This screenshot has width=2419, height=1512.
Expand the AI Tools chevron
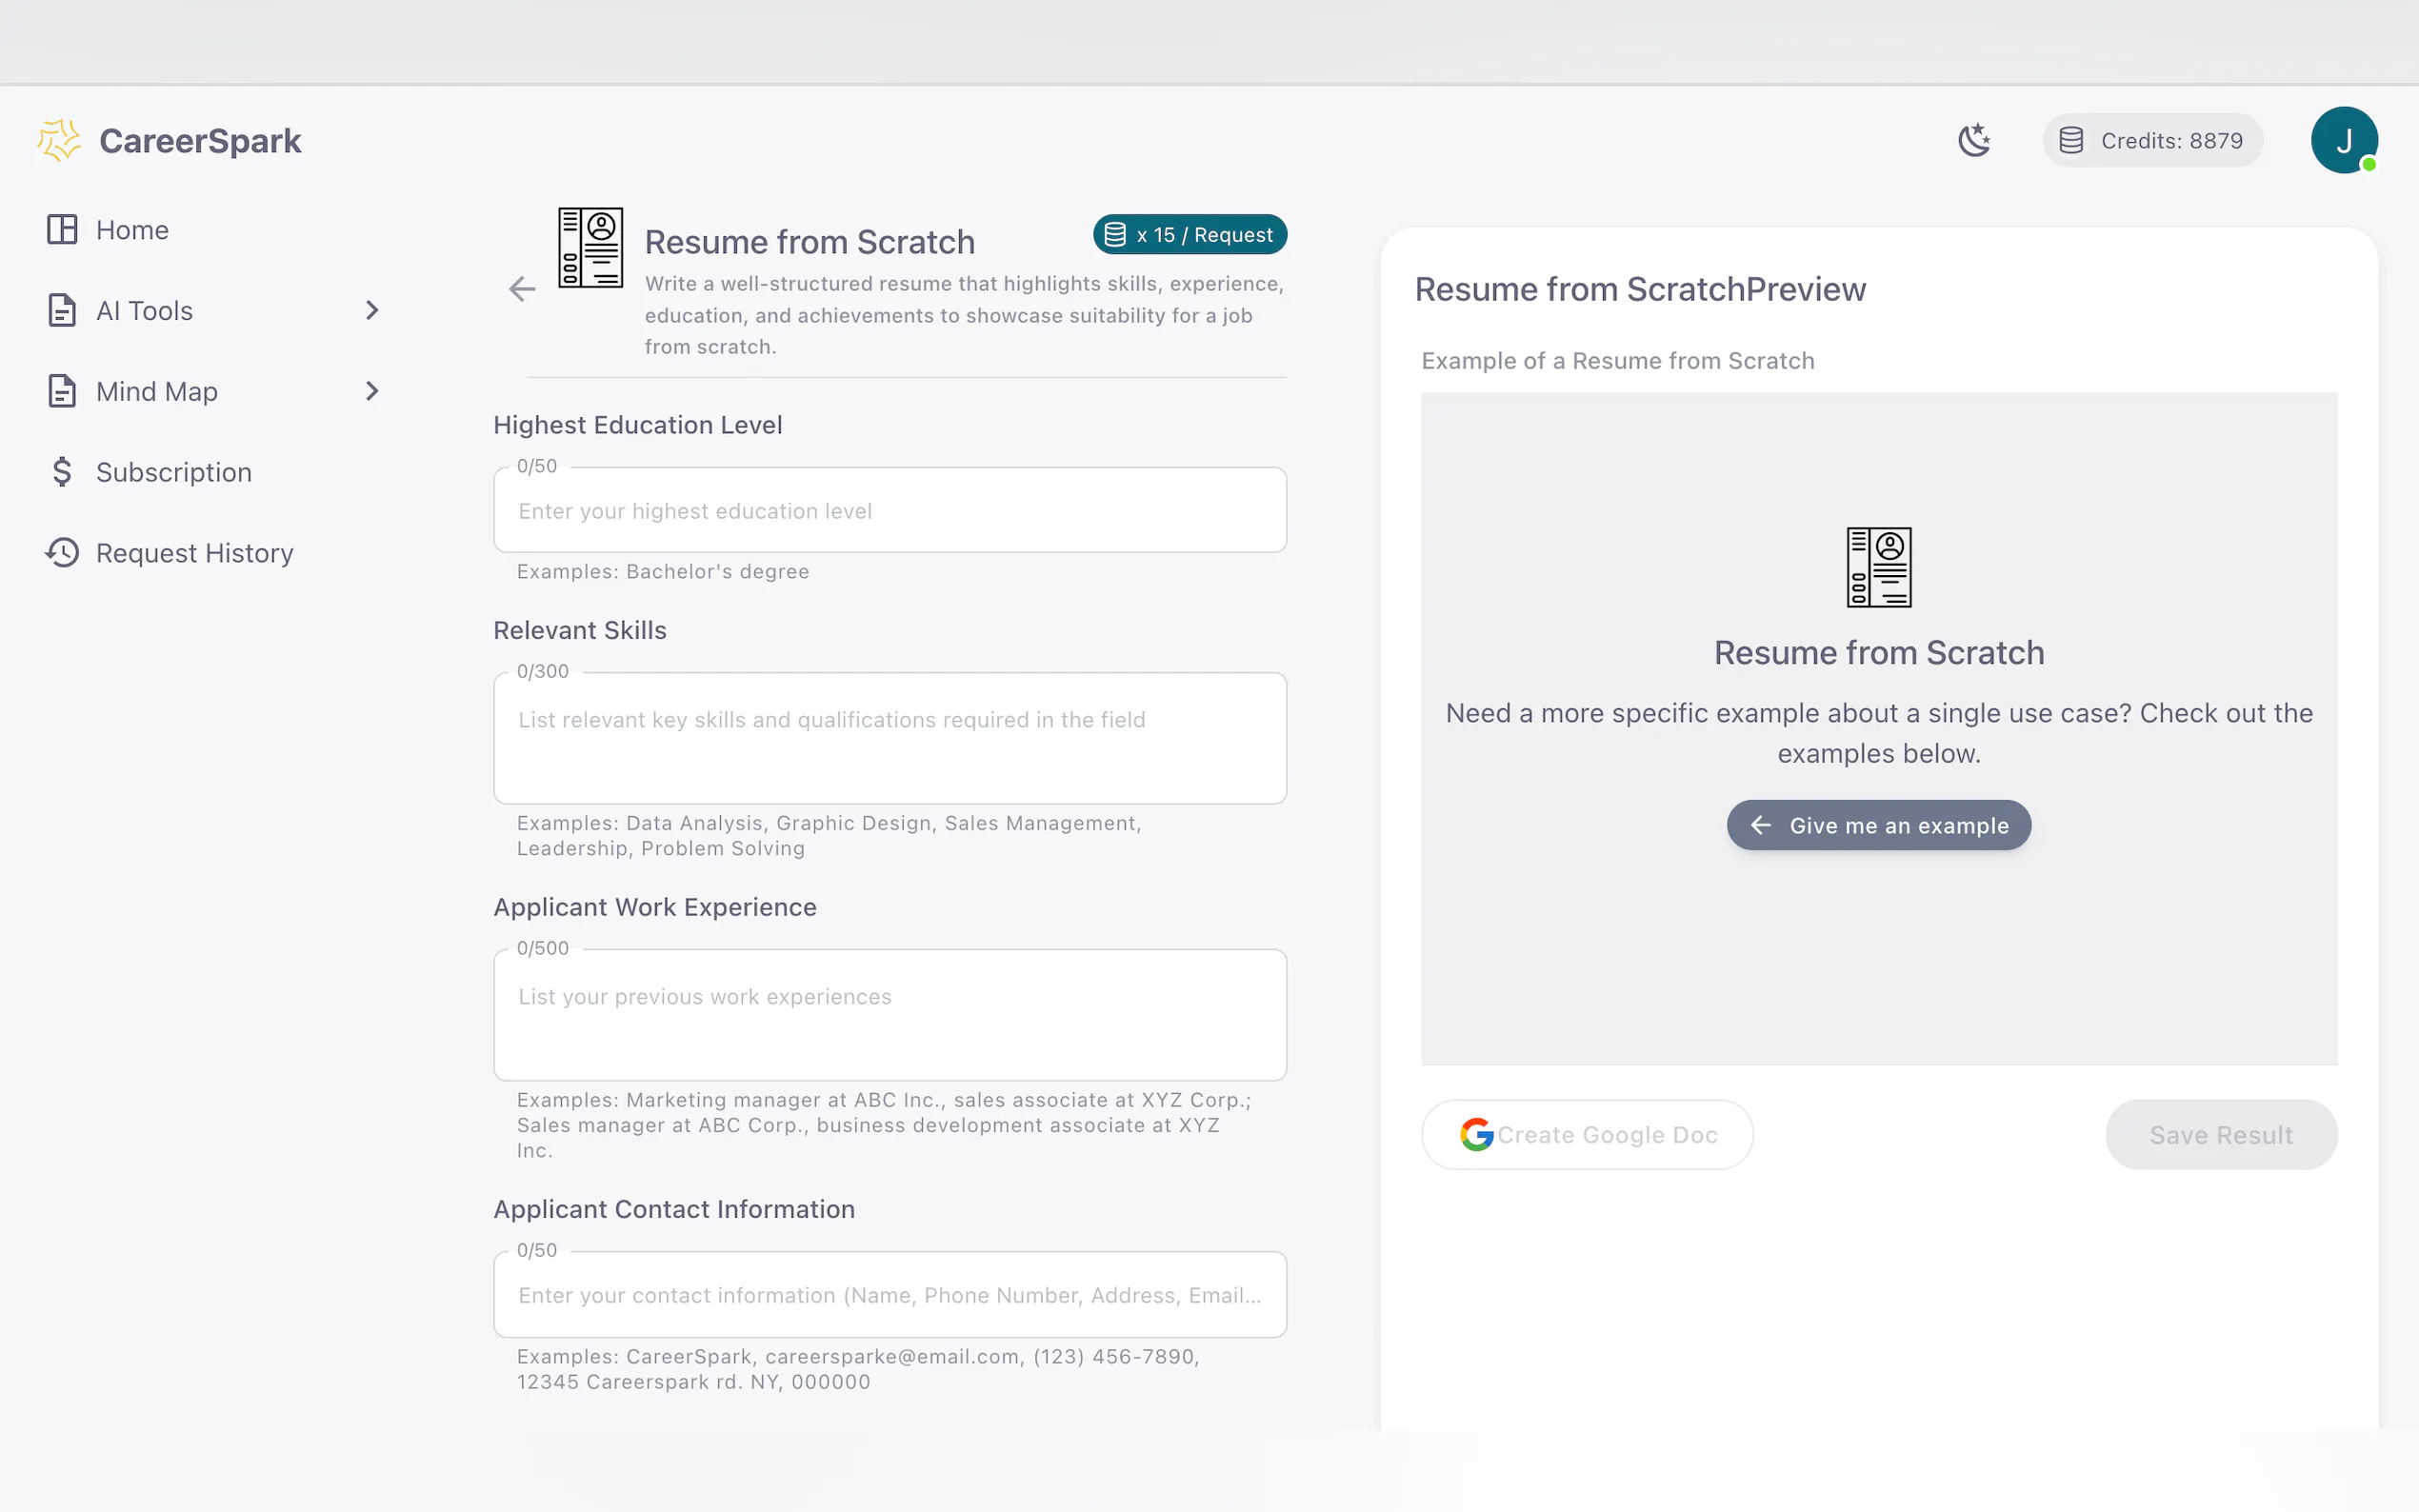click(372, 311)
